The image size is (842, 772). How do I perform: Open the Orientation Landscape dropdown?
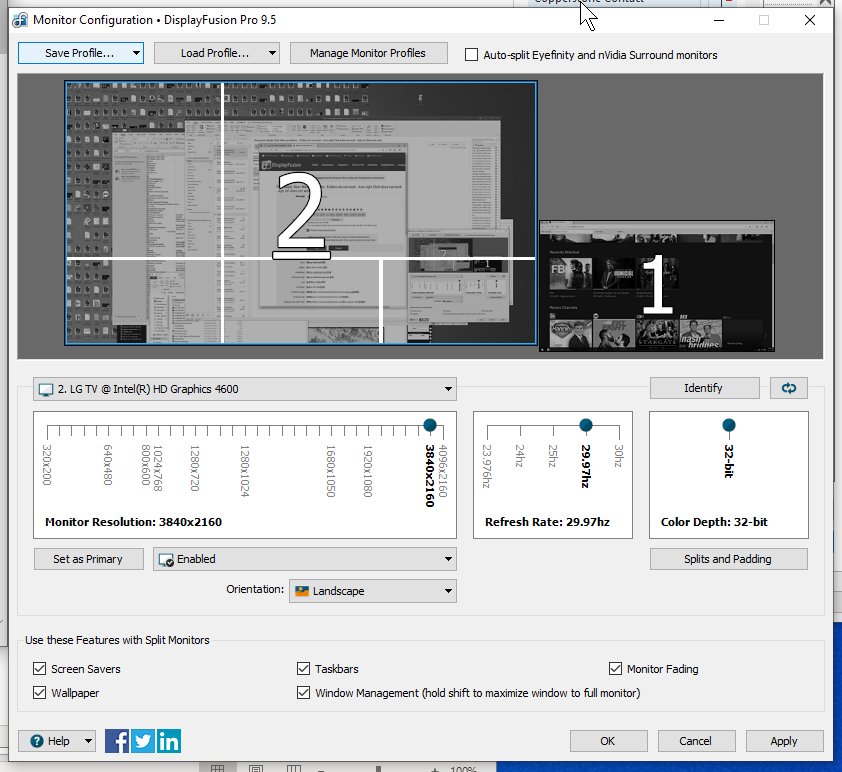pyautogui.click(x=372, y=591)
